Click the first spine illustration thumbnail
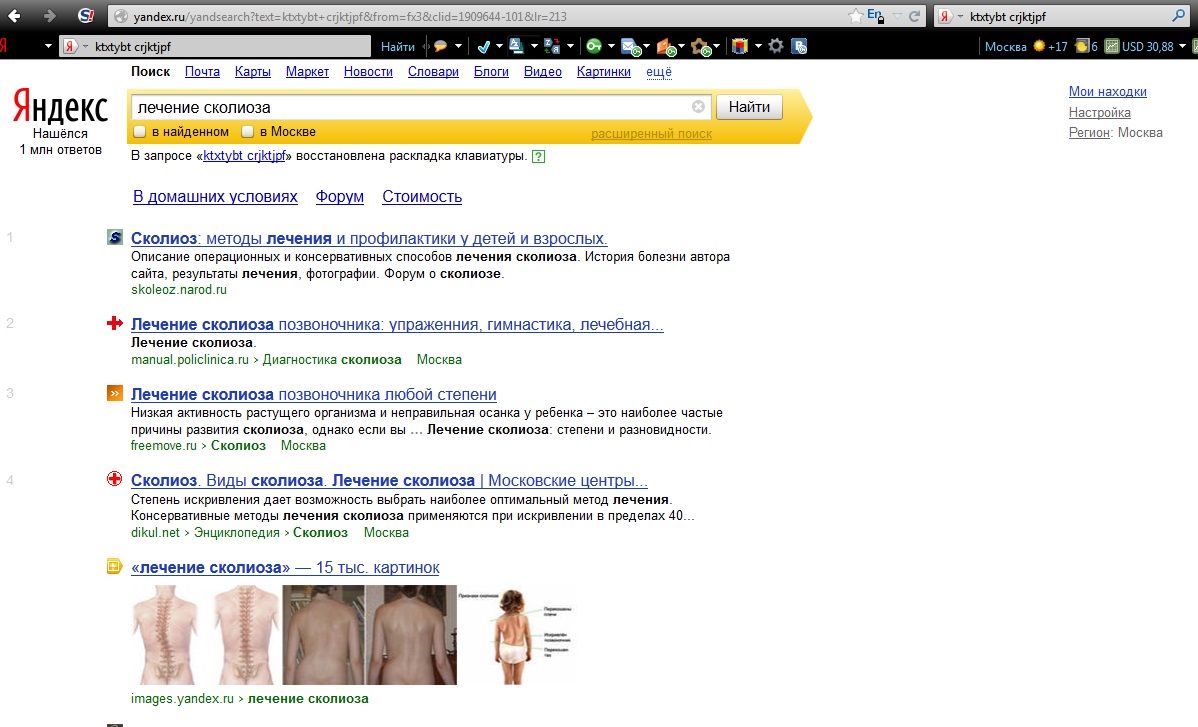Screen dimensions: 1198x727 165,635
